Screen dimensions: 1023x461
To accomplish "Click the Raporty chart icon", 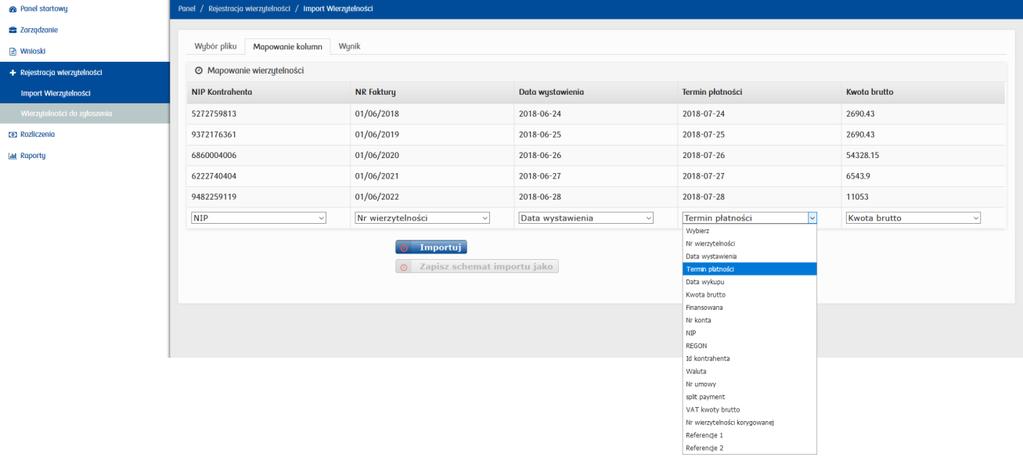I will pos(12,156).
